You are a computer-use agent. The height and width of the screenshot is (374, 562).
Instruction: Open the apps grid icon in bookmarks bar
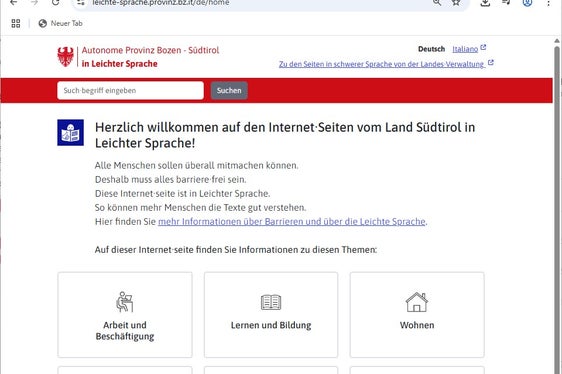[16, 23]
